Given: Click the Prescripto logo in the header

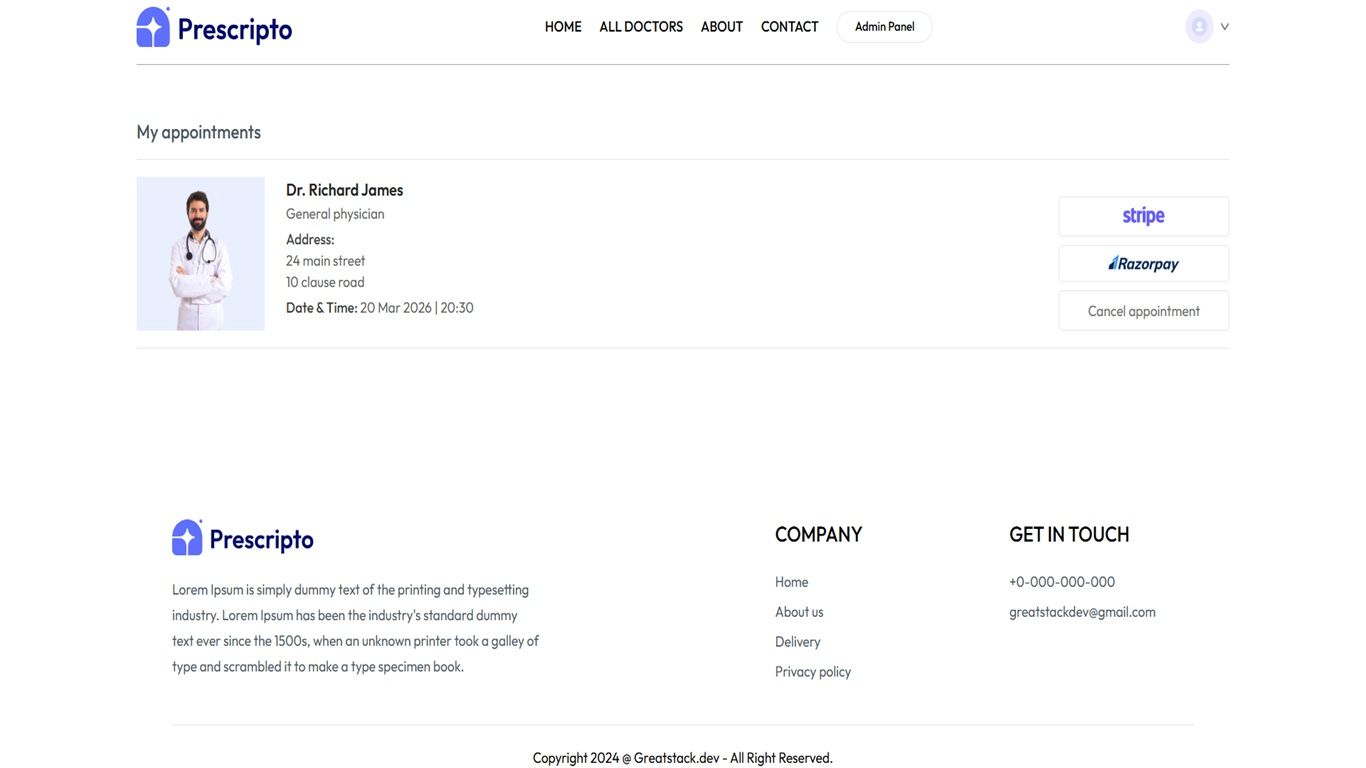Looking at the screenshot, I should pyautogui.click(x=214, y=28).
